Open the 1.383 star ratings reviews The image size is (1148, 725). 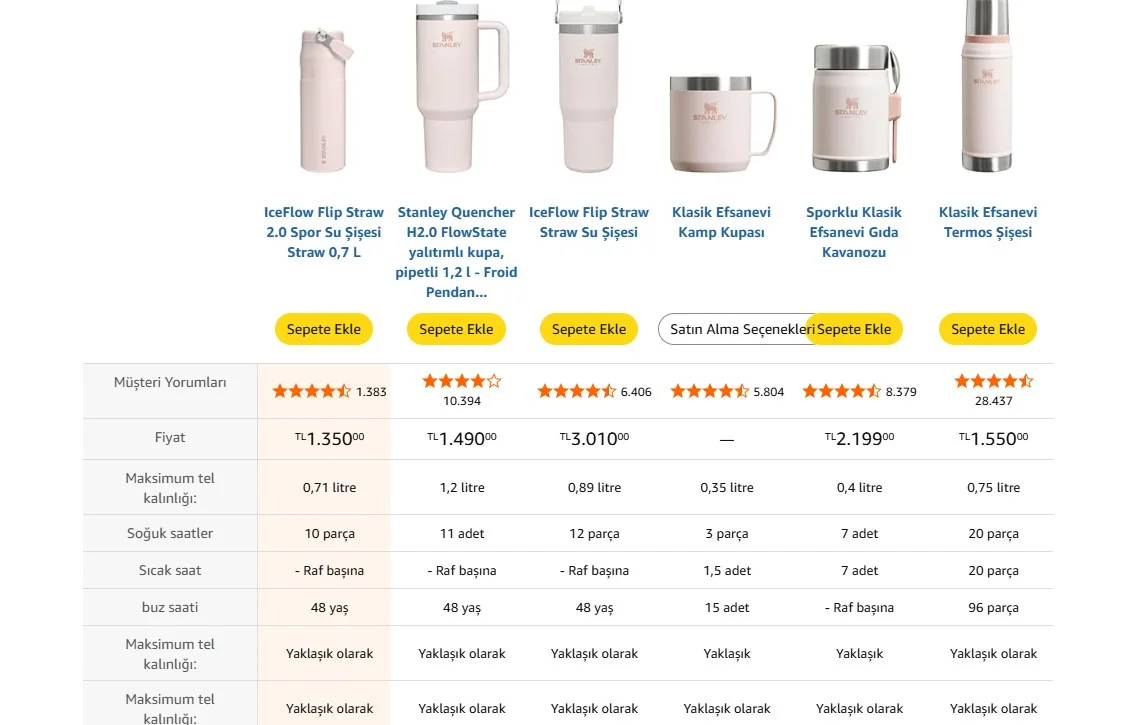click(x=329, y=392)
